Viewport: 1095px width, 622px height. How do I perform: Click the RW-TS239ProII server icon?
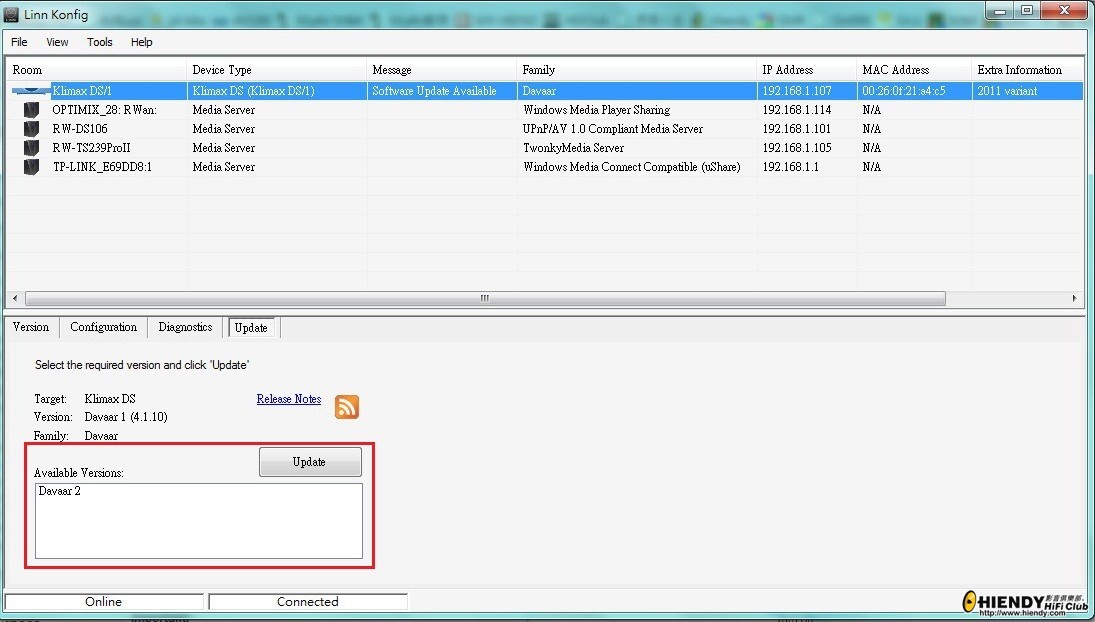[x=31, y=147]
